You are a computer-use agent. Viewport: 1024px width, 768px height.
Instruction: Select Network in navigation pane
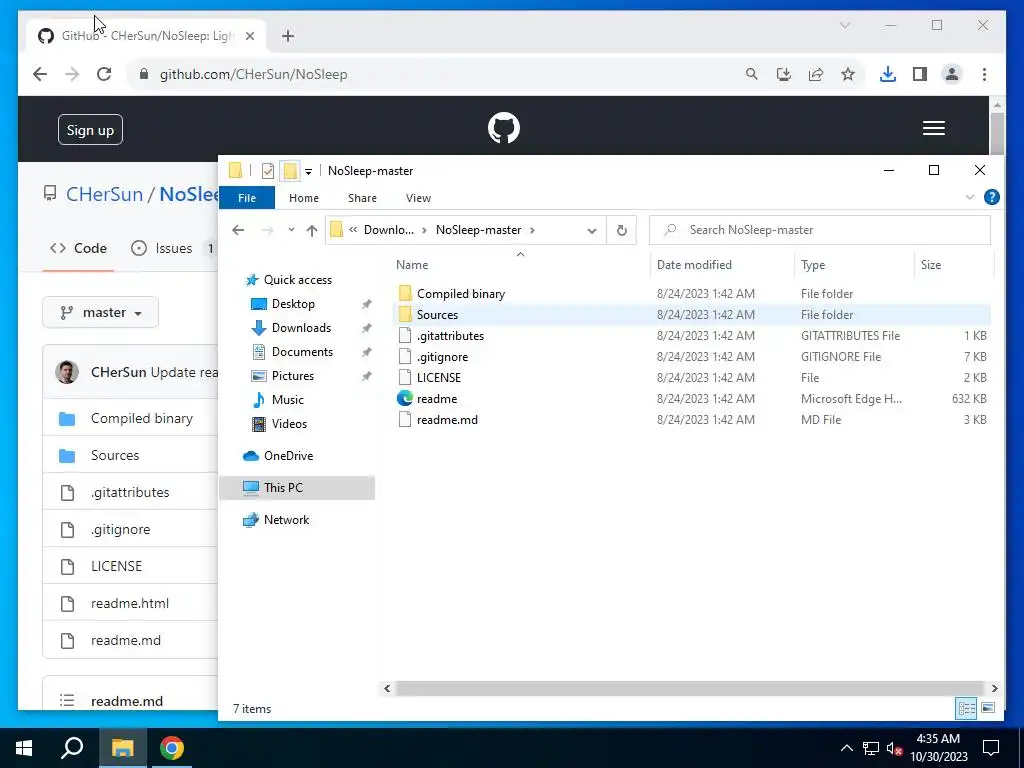coord(286,520)
